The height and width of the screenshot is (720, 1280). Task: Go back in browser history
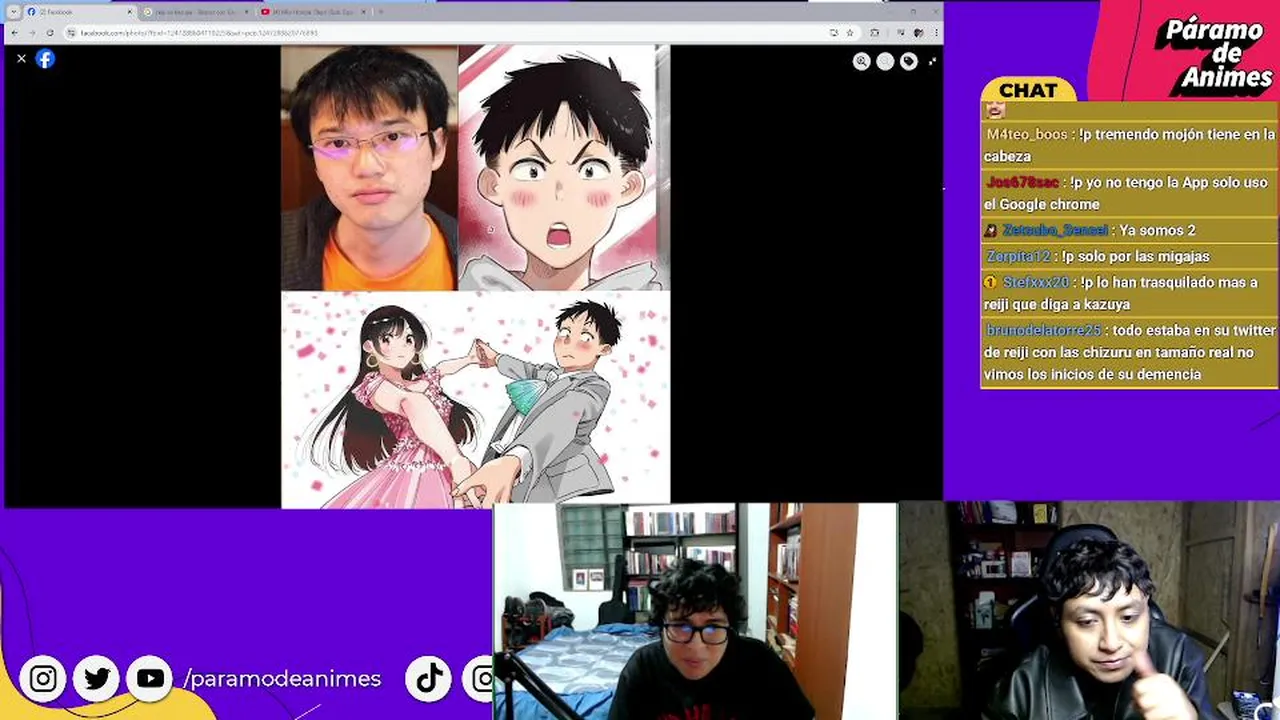[14, 33]
